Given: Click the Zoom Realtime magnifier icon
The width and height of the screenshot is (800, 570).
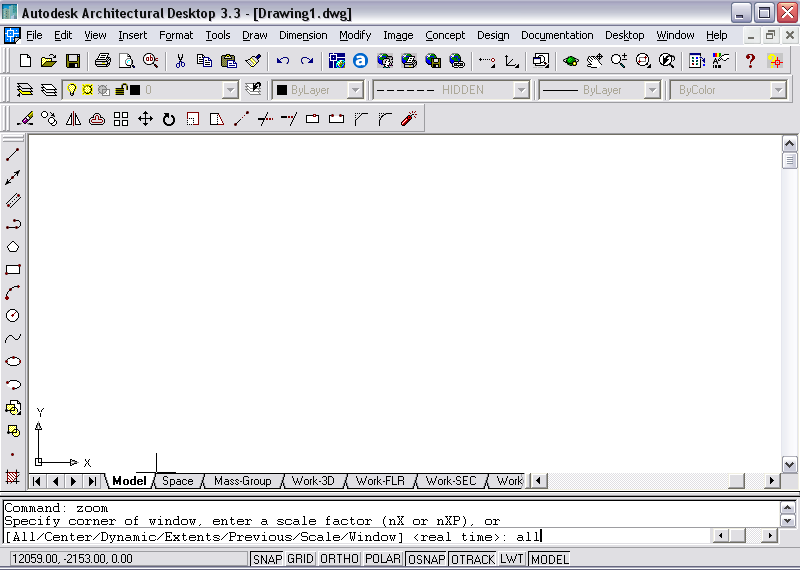Looking at the screenshot, I should [x=619, y=61].
